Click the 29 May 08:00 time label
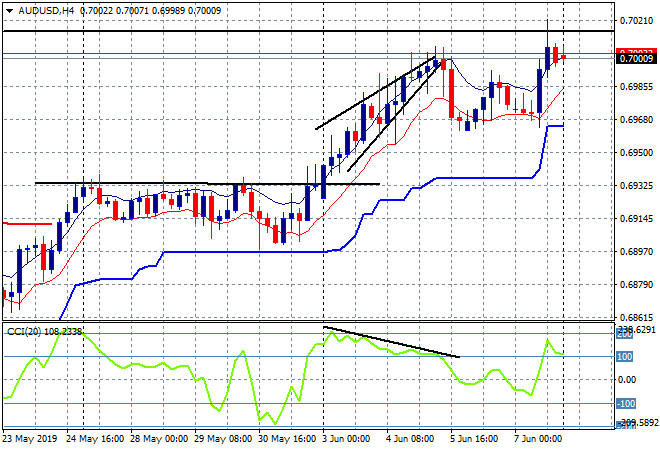 (x=223, y=439)
